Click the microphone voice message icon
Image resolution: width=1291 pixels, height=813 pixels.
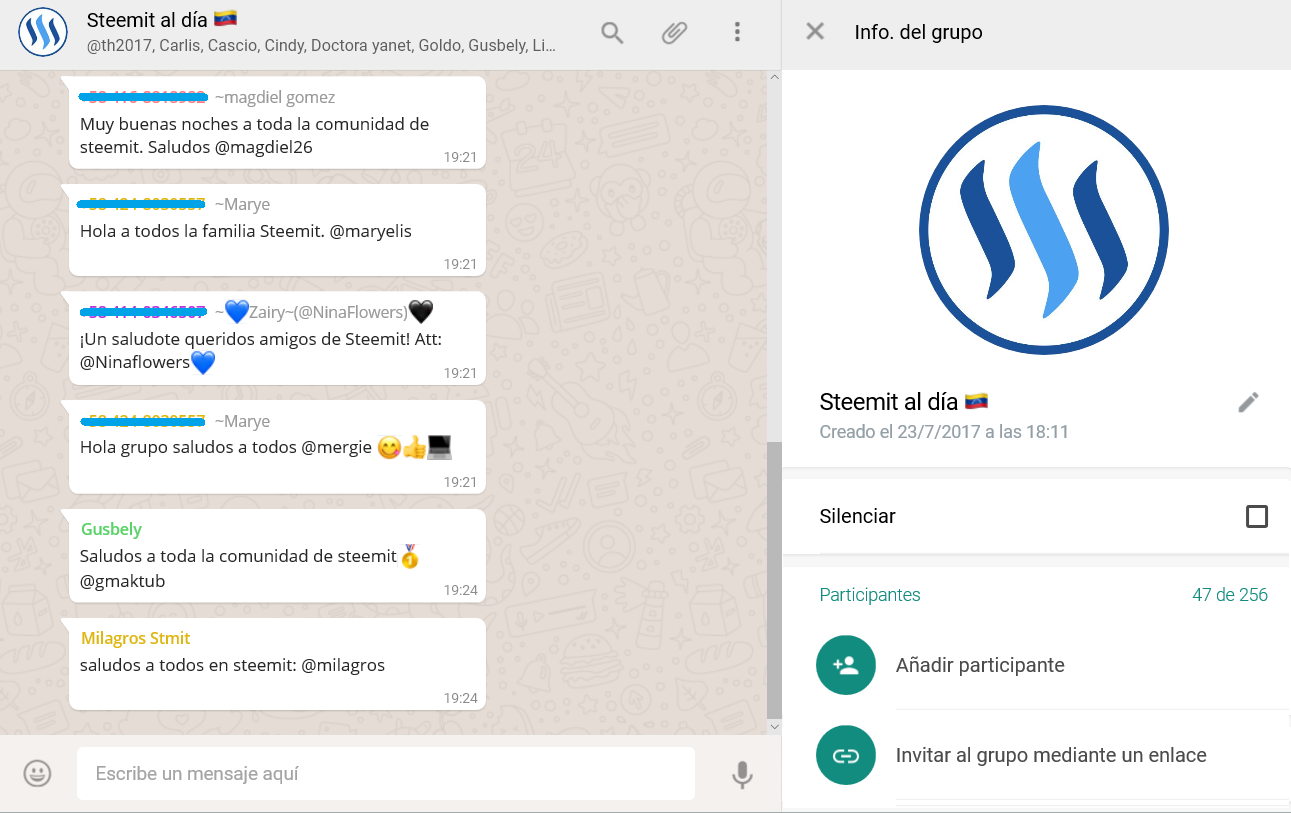pos(742,775)
